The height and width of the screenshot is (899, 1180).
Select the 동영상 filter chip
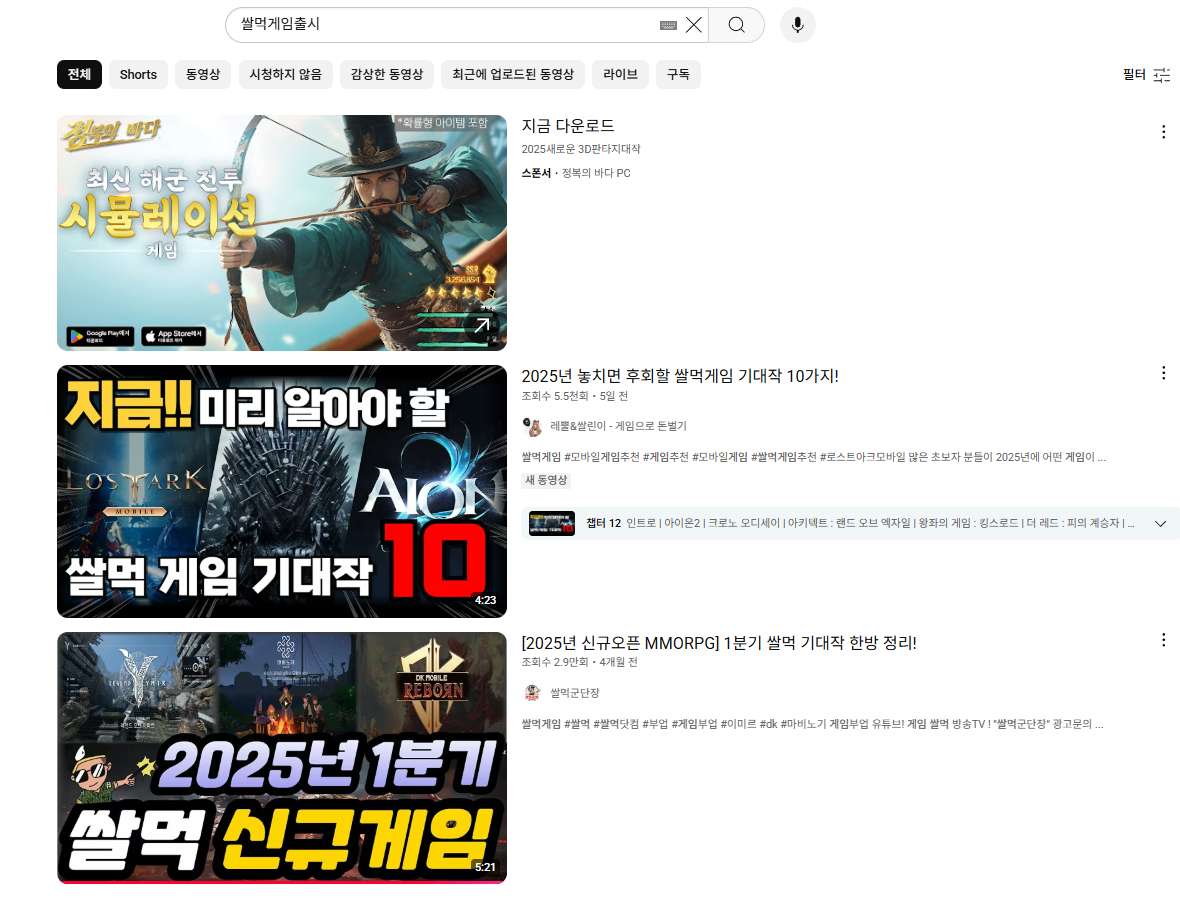(203, 74)
